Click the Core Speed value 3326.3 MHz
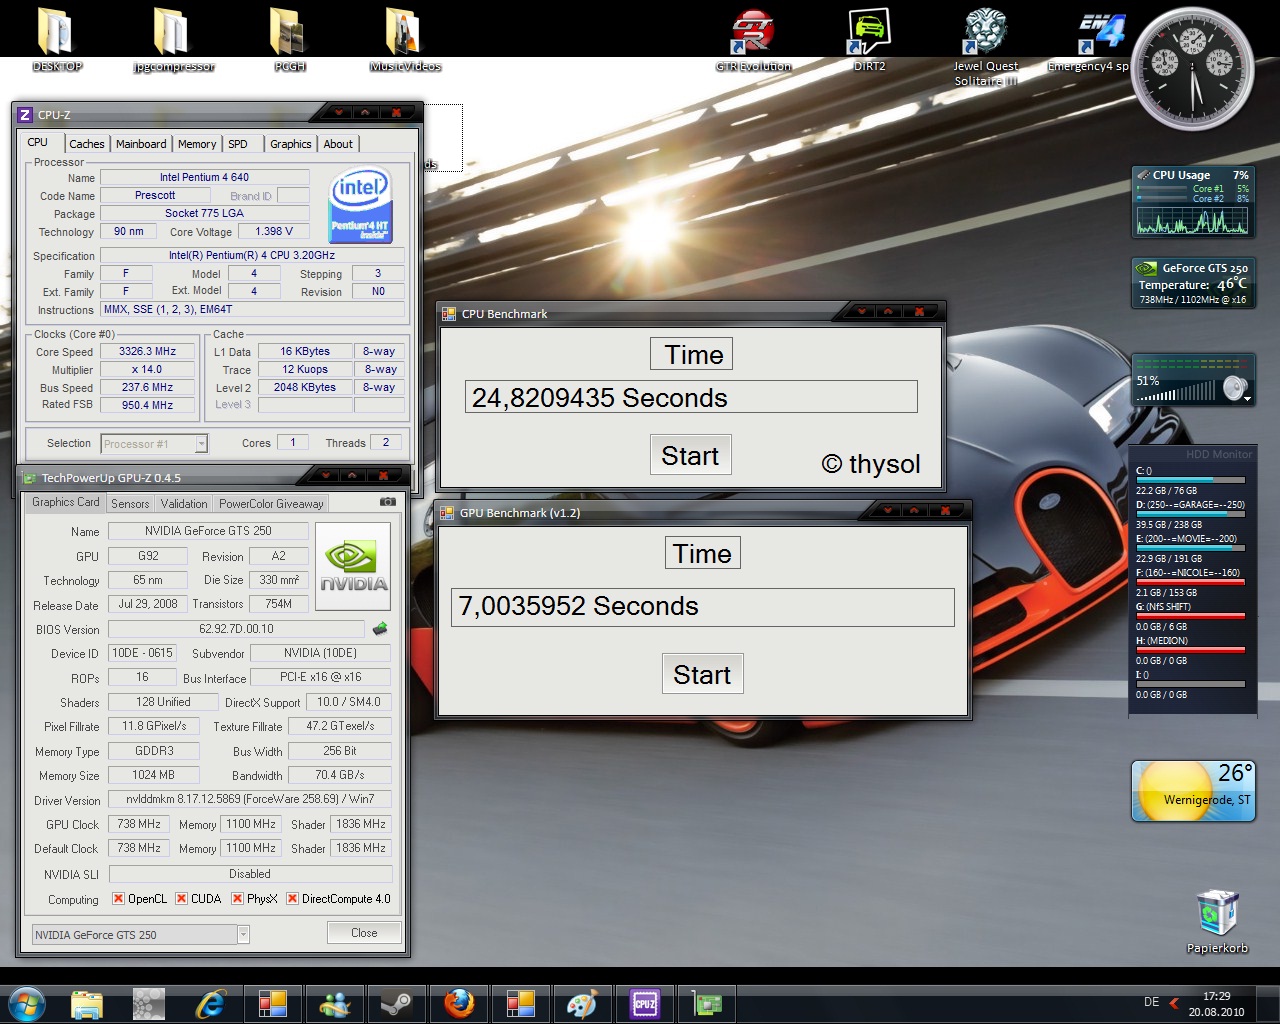 [147, 351]
